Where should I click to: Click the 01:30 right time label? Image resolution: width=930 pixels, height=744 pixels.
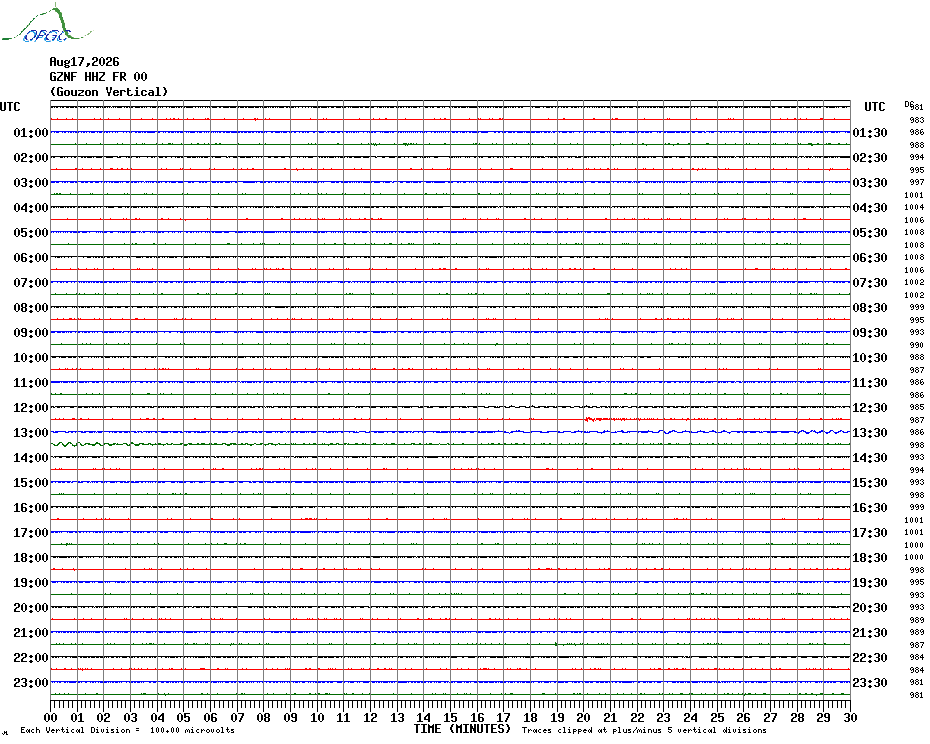tap(870, 132)
